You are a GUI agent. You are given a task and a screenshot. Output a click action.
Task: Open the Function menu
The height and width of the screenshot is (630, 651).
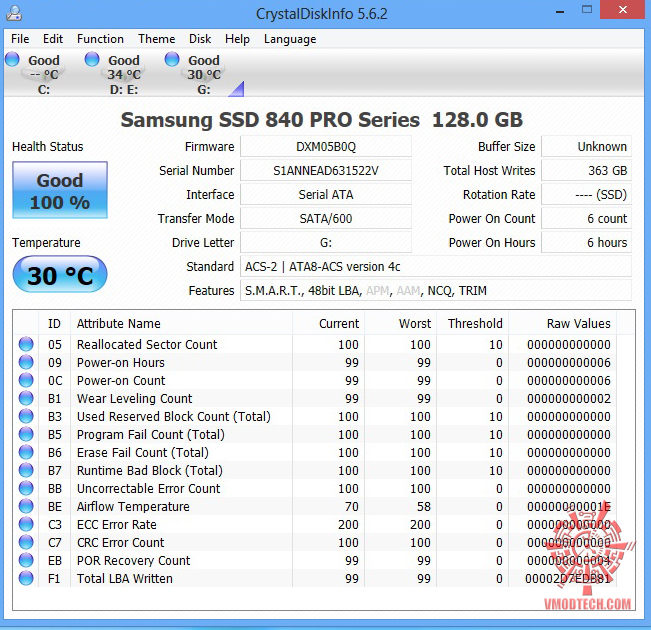coord(100,39)
